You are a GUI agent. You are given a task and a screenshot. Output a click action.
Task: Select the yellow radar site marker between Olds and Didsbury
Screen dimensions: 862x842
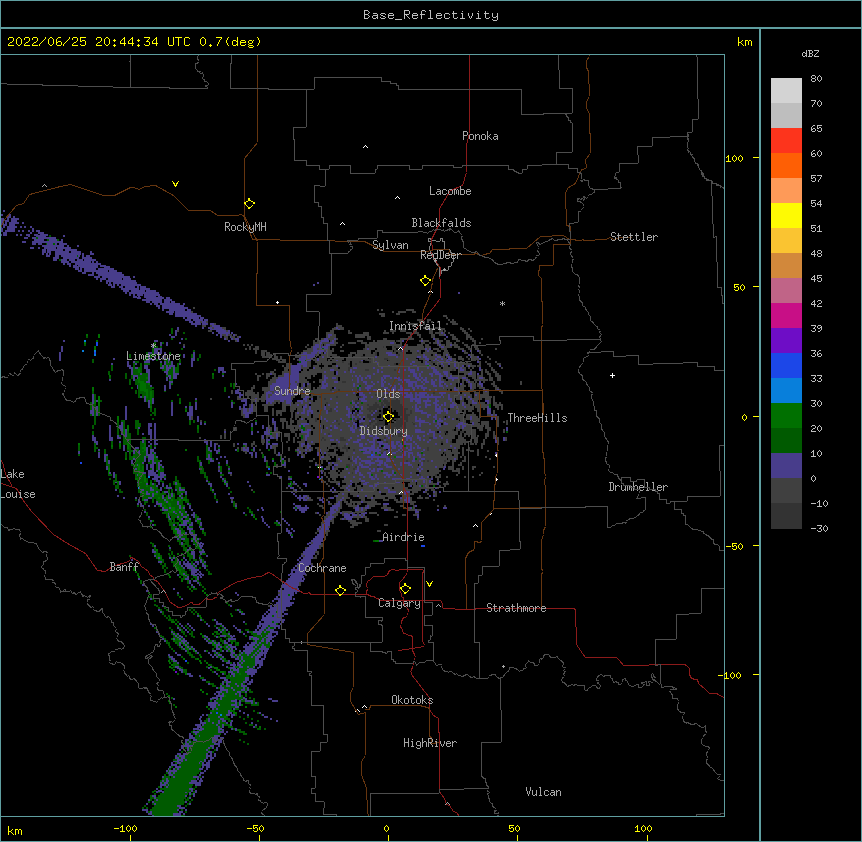click(x=388, y=417)
